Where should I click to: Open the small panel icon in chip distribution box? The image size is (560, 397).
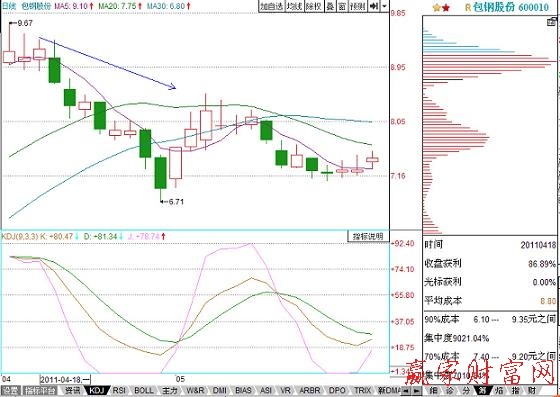[552, 22]
